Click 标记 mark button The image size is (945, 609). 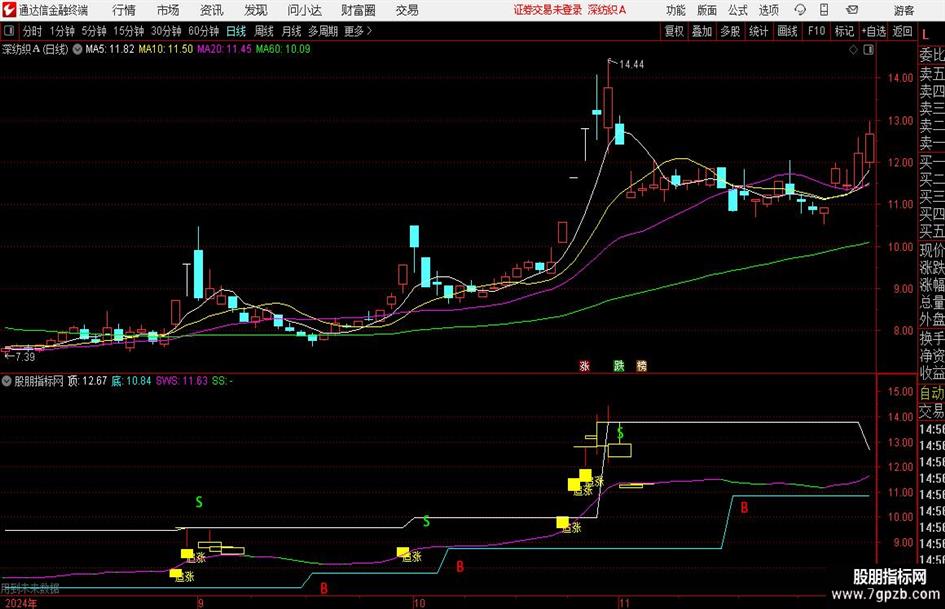[x=844, y=31]
